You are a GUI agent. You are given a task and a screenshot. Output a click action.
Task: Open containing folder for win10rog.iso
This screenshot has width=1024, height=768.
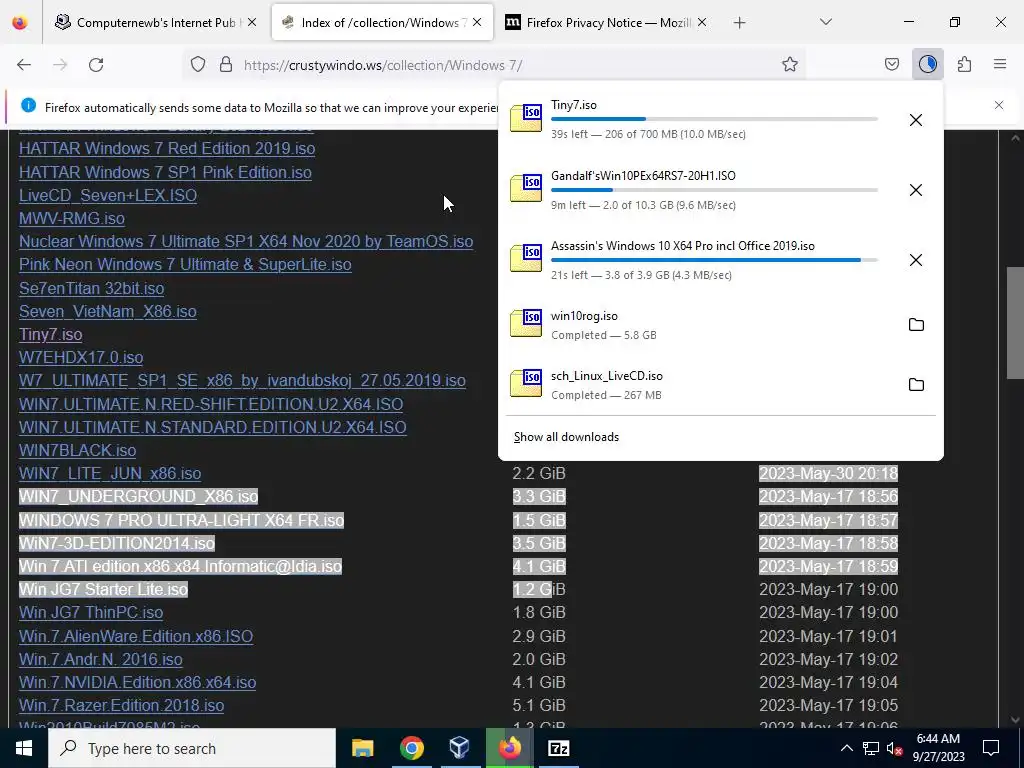pos(916,325)
